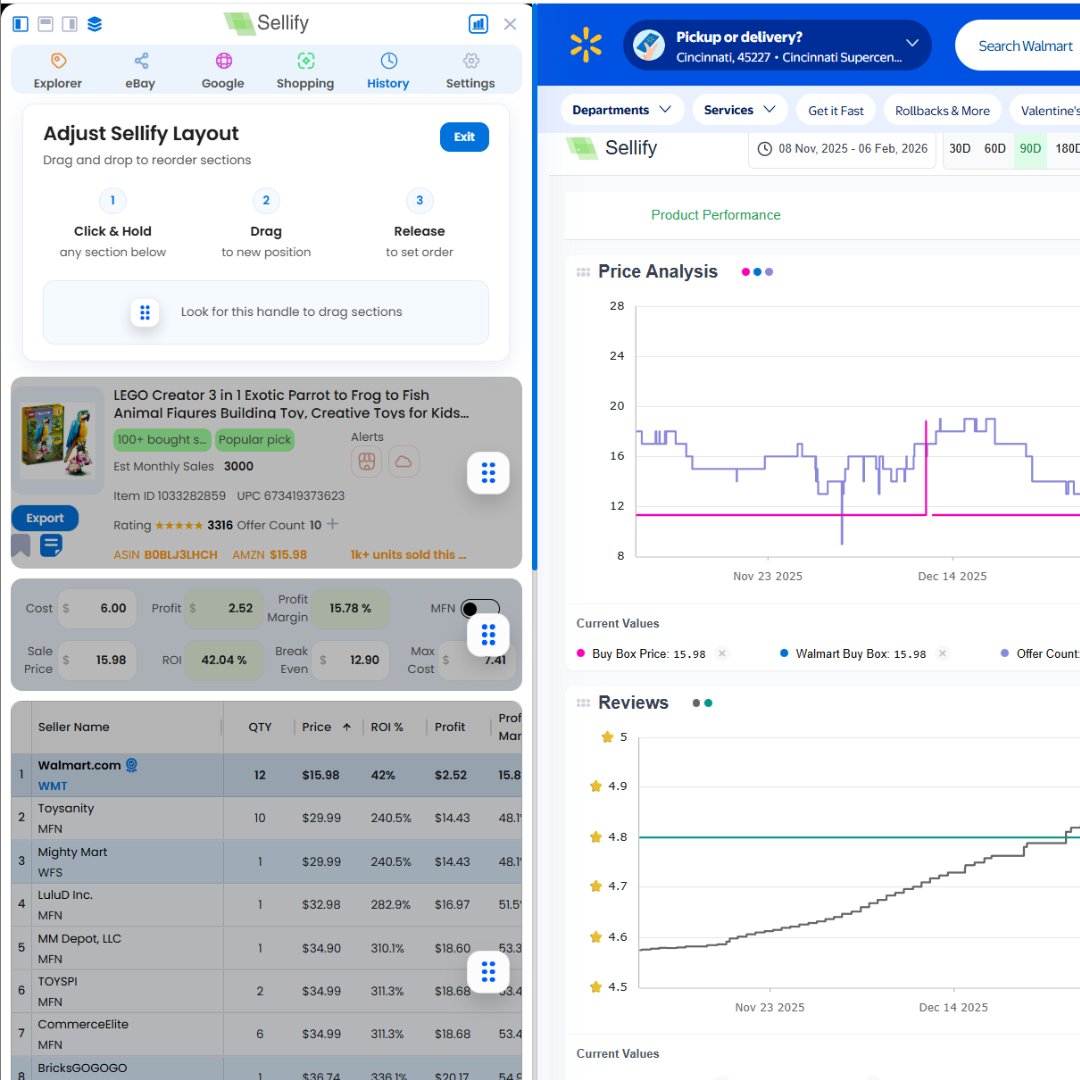Grab the Price Analysis section drag handle
Screen dimensions: 1080x1080
tap(583, 272)
